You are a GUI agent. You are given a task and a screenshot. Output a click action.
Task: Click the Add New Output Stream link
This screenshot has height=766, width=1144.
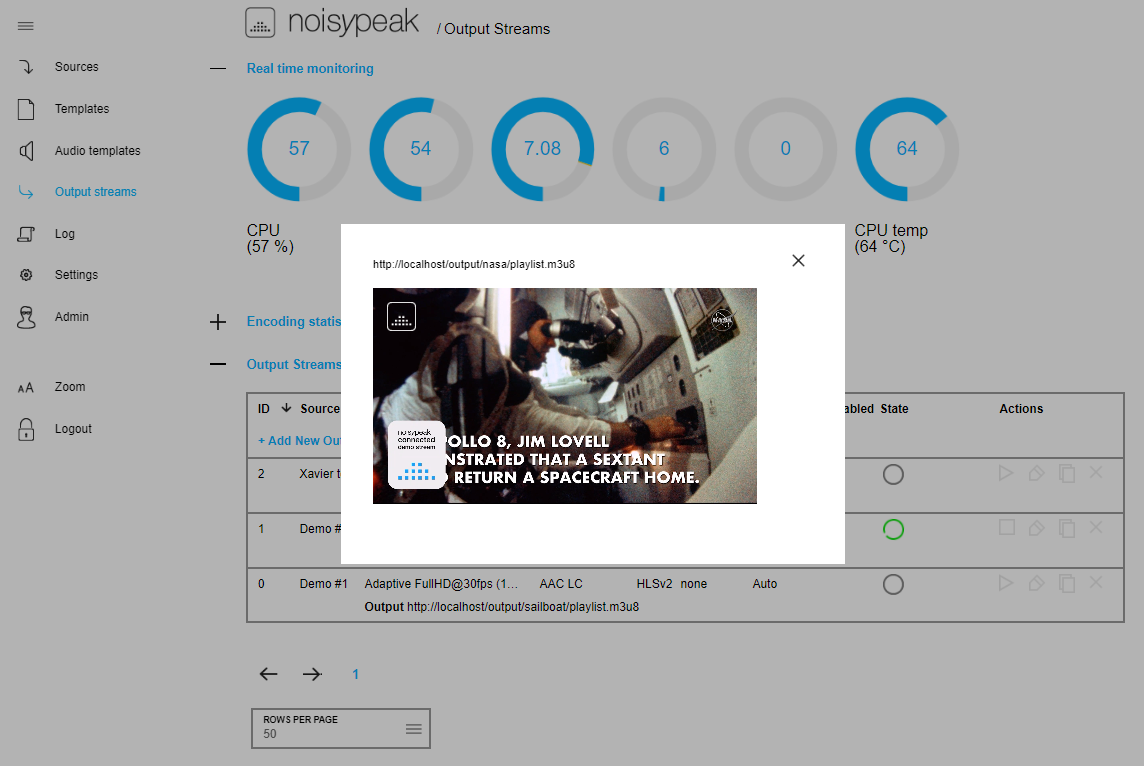[299, 441]
